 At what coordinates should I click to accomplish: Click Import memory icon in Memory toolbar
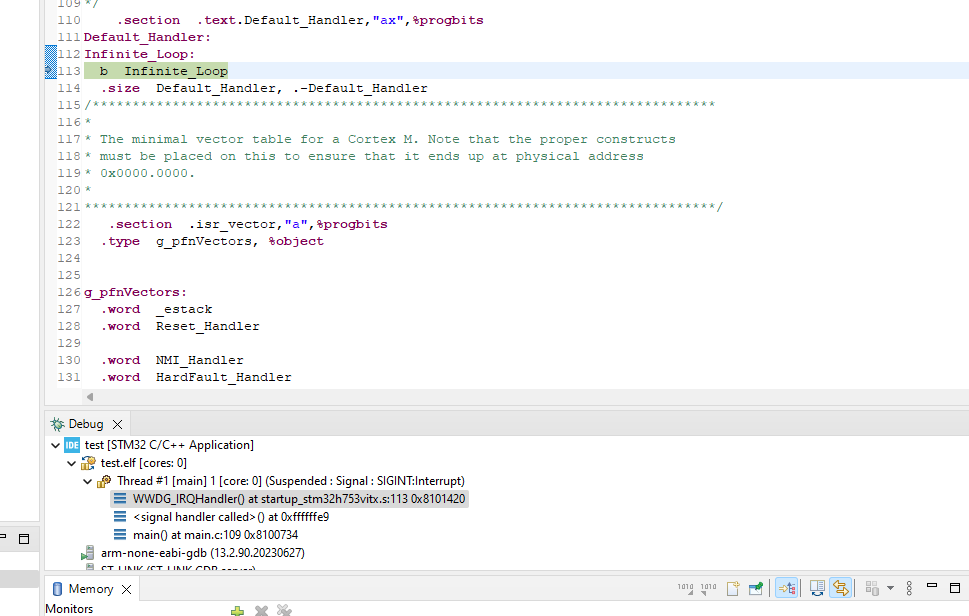685,588
